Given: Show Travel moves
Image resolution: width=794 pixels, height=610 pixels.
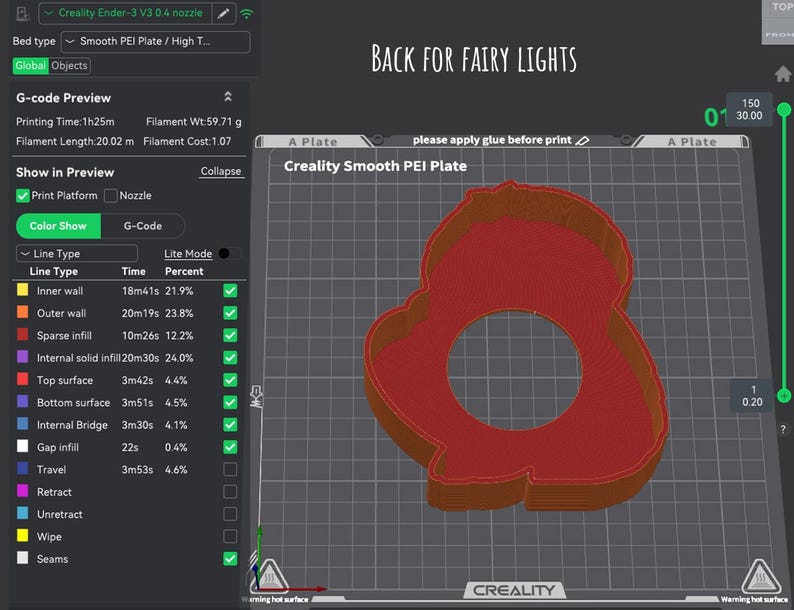Looking at the screenshot, I should [230, 469].
